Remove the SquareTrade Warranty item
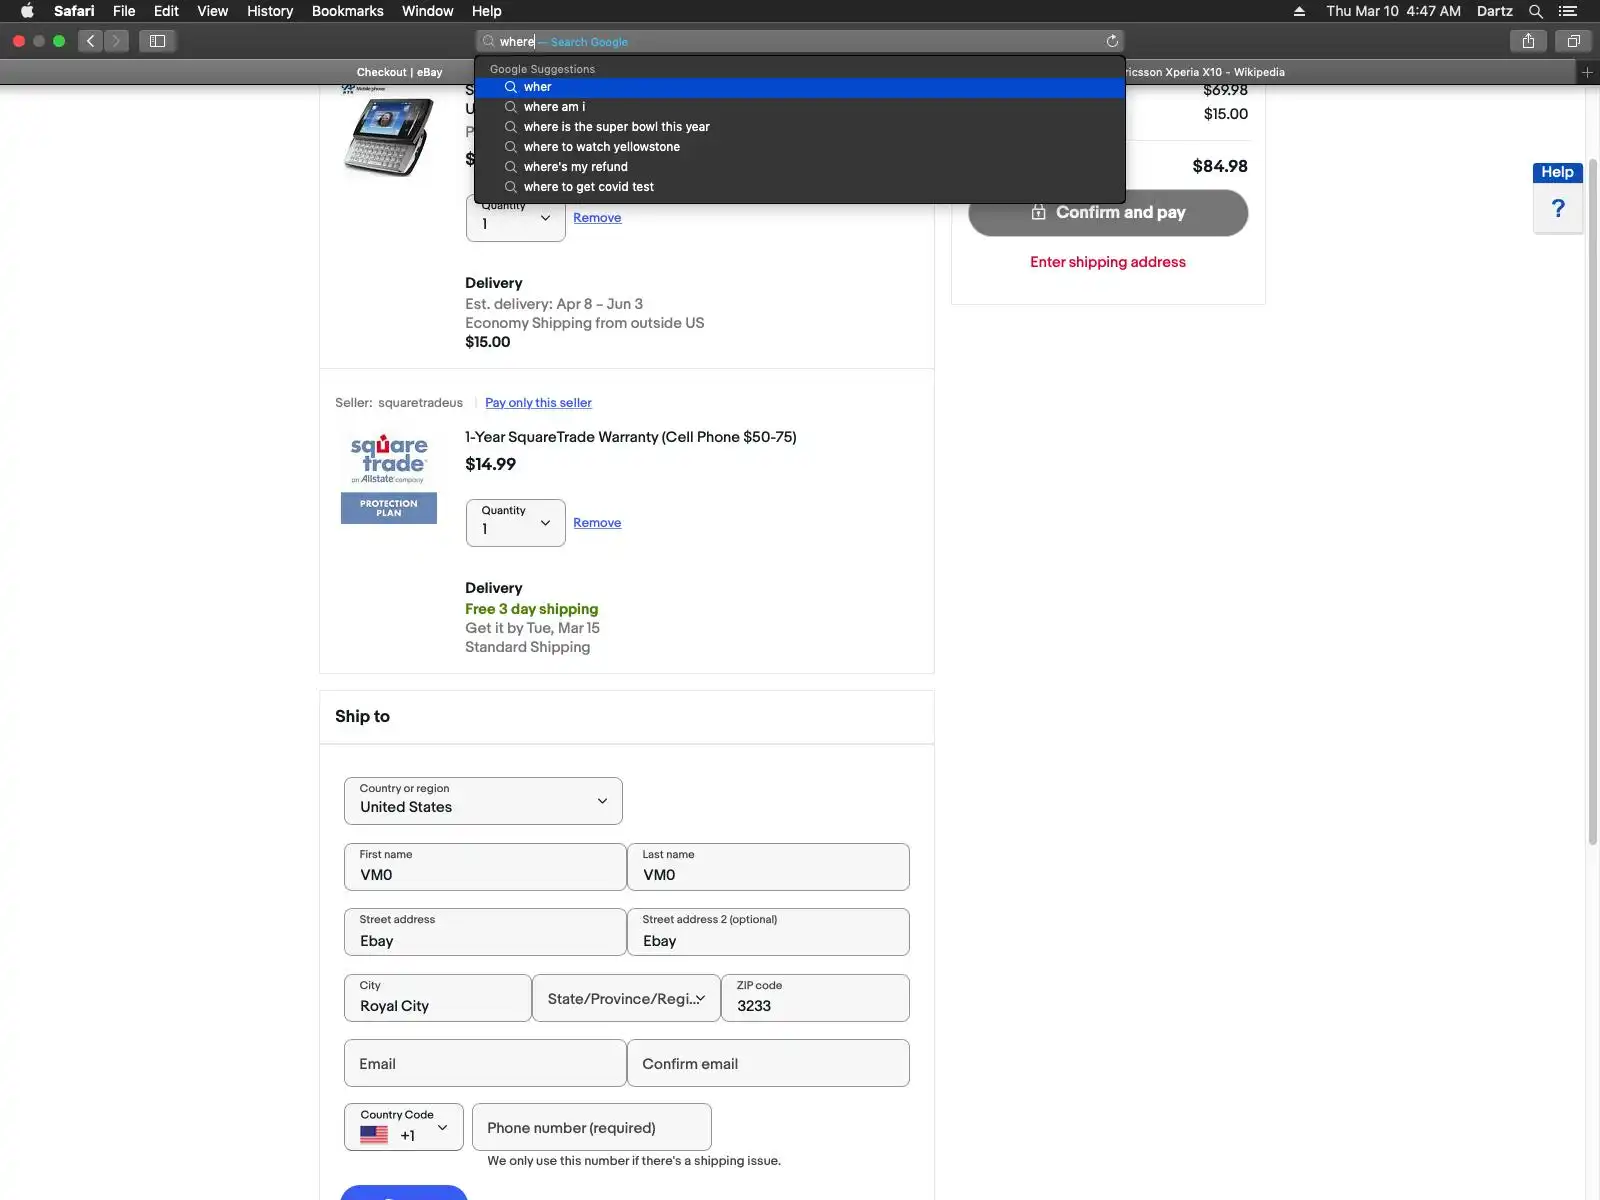Viewport: 1600px width, 1200px height. pos(597,523)
